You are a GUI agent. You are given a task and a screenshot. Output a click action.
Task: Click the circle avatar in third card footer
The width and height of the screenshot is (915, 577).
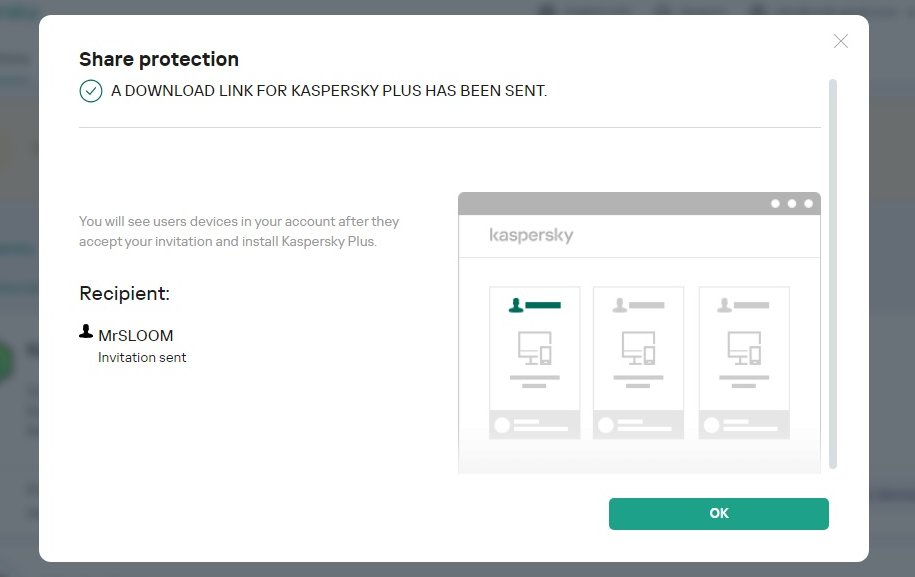(712, 425)
